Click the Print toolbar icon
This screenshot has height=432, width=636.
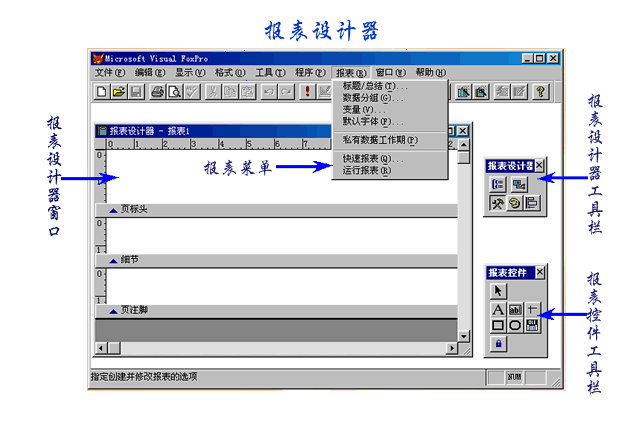[x=157, y=92]
